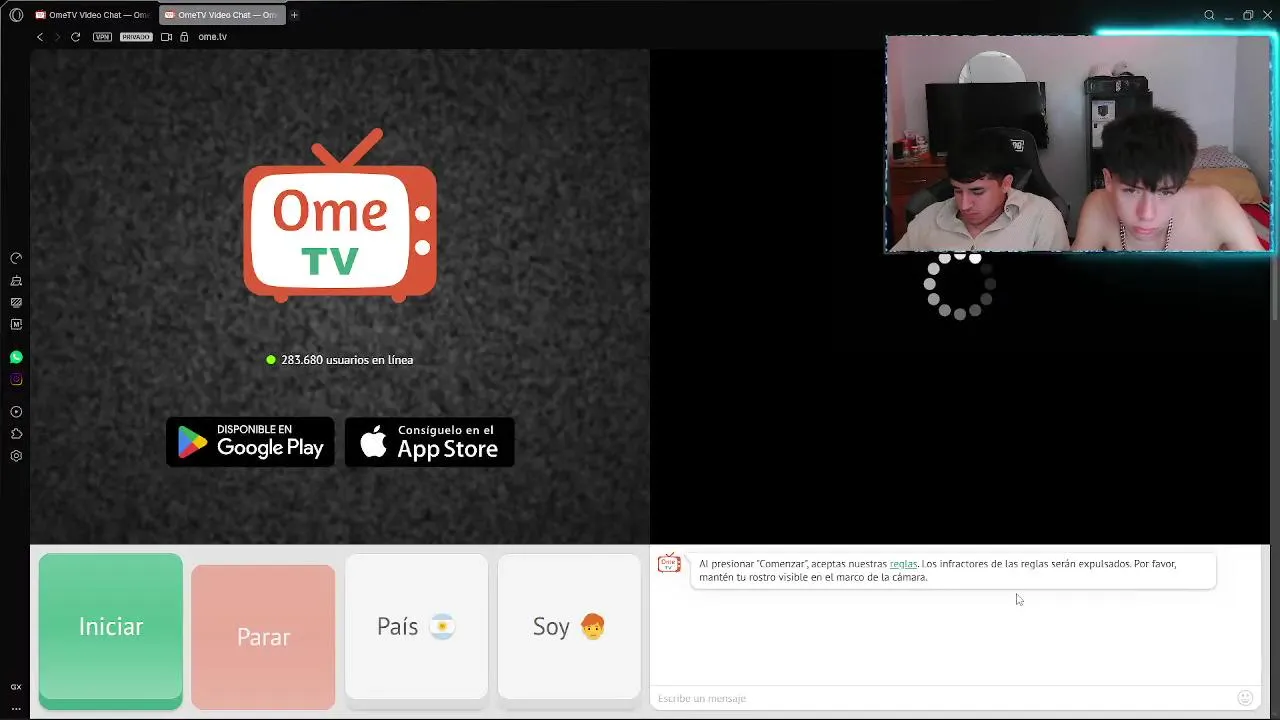Open browser Settings gear in sidebar
Screen dimensions: 1280x720
(16, 456)
